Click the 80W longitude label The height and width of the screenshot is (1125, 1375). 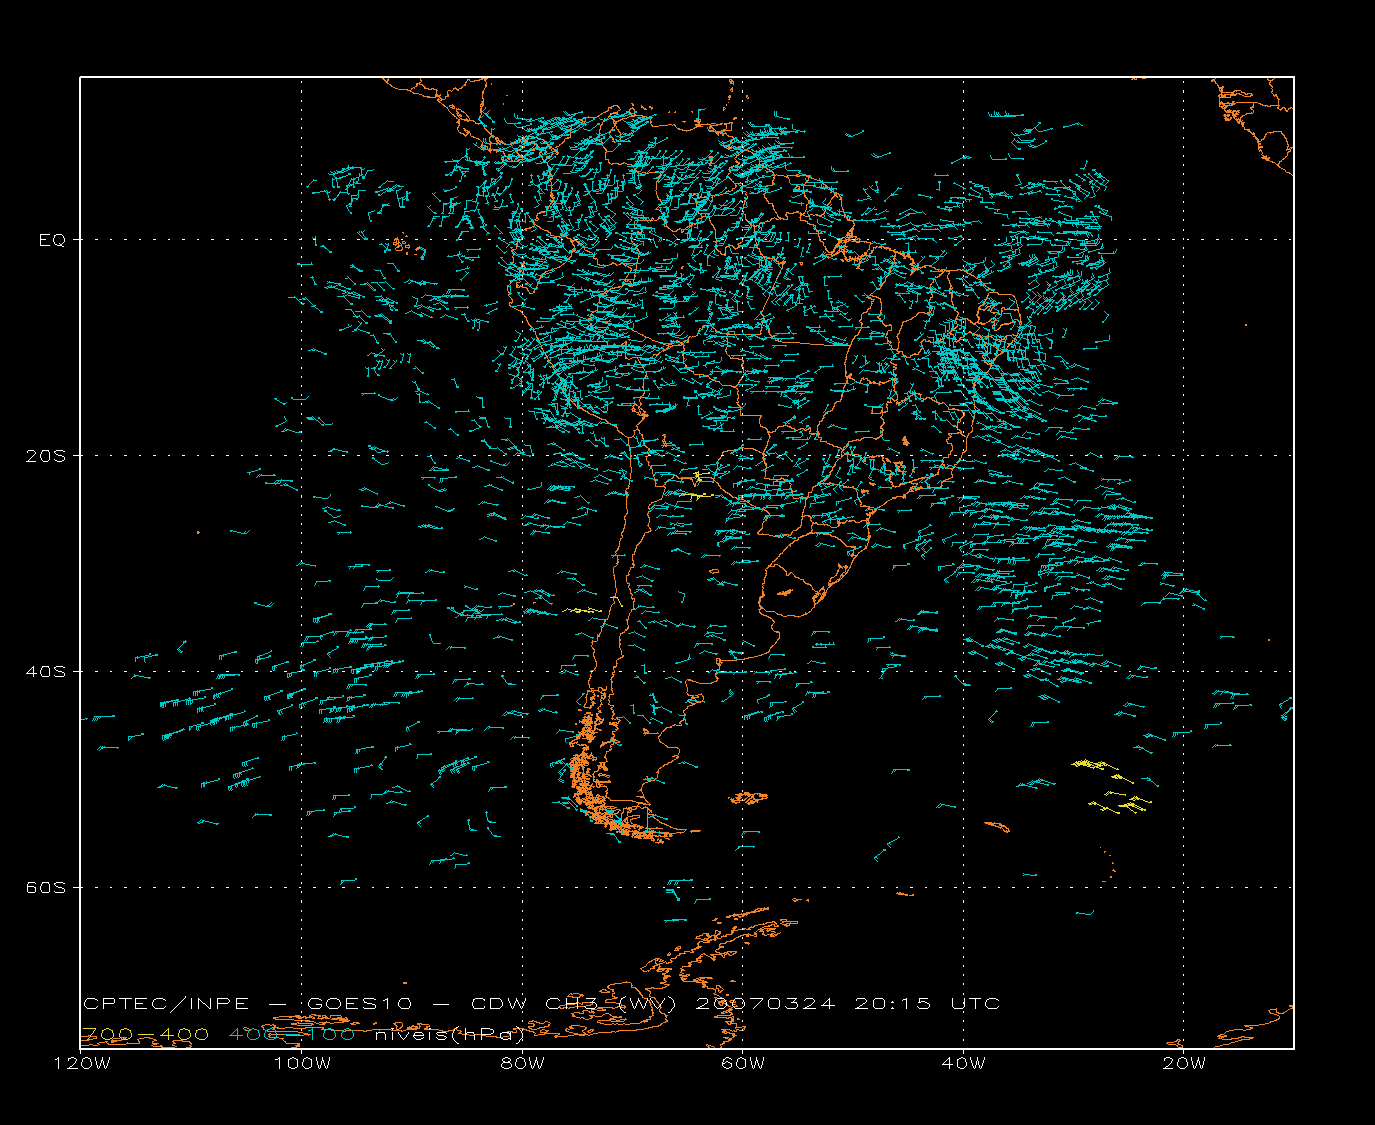[x=523, y=1063]
